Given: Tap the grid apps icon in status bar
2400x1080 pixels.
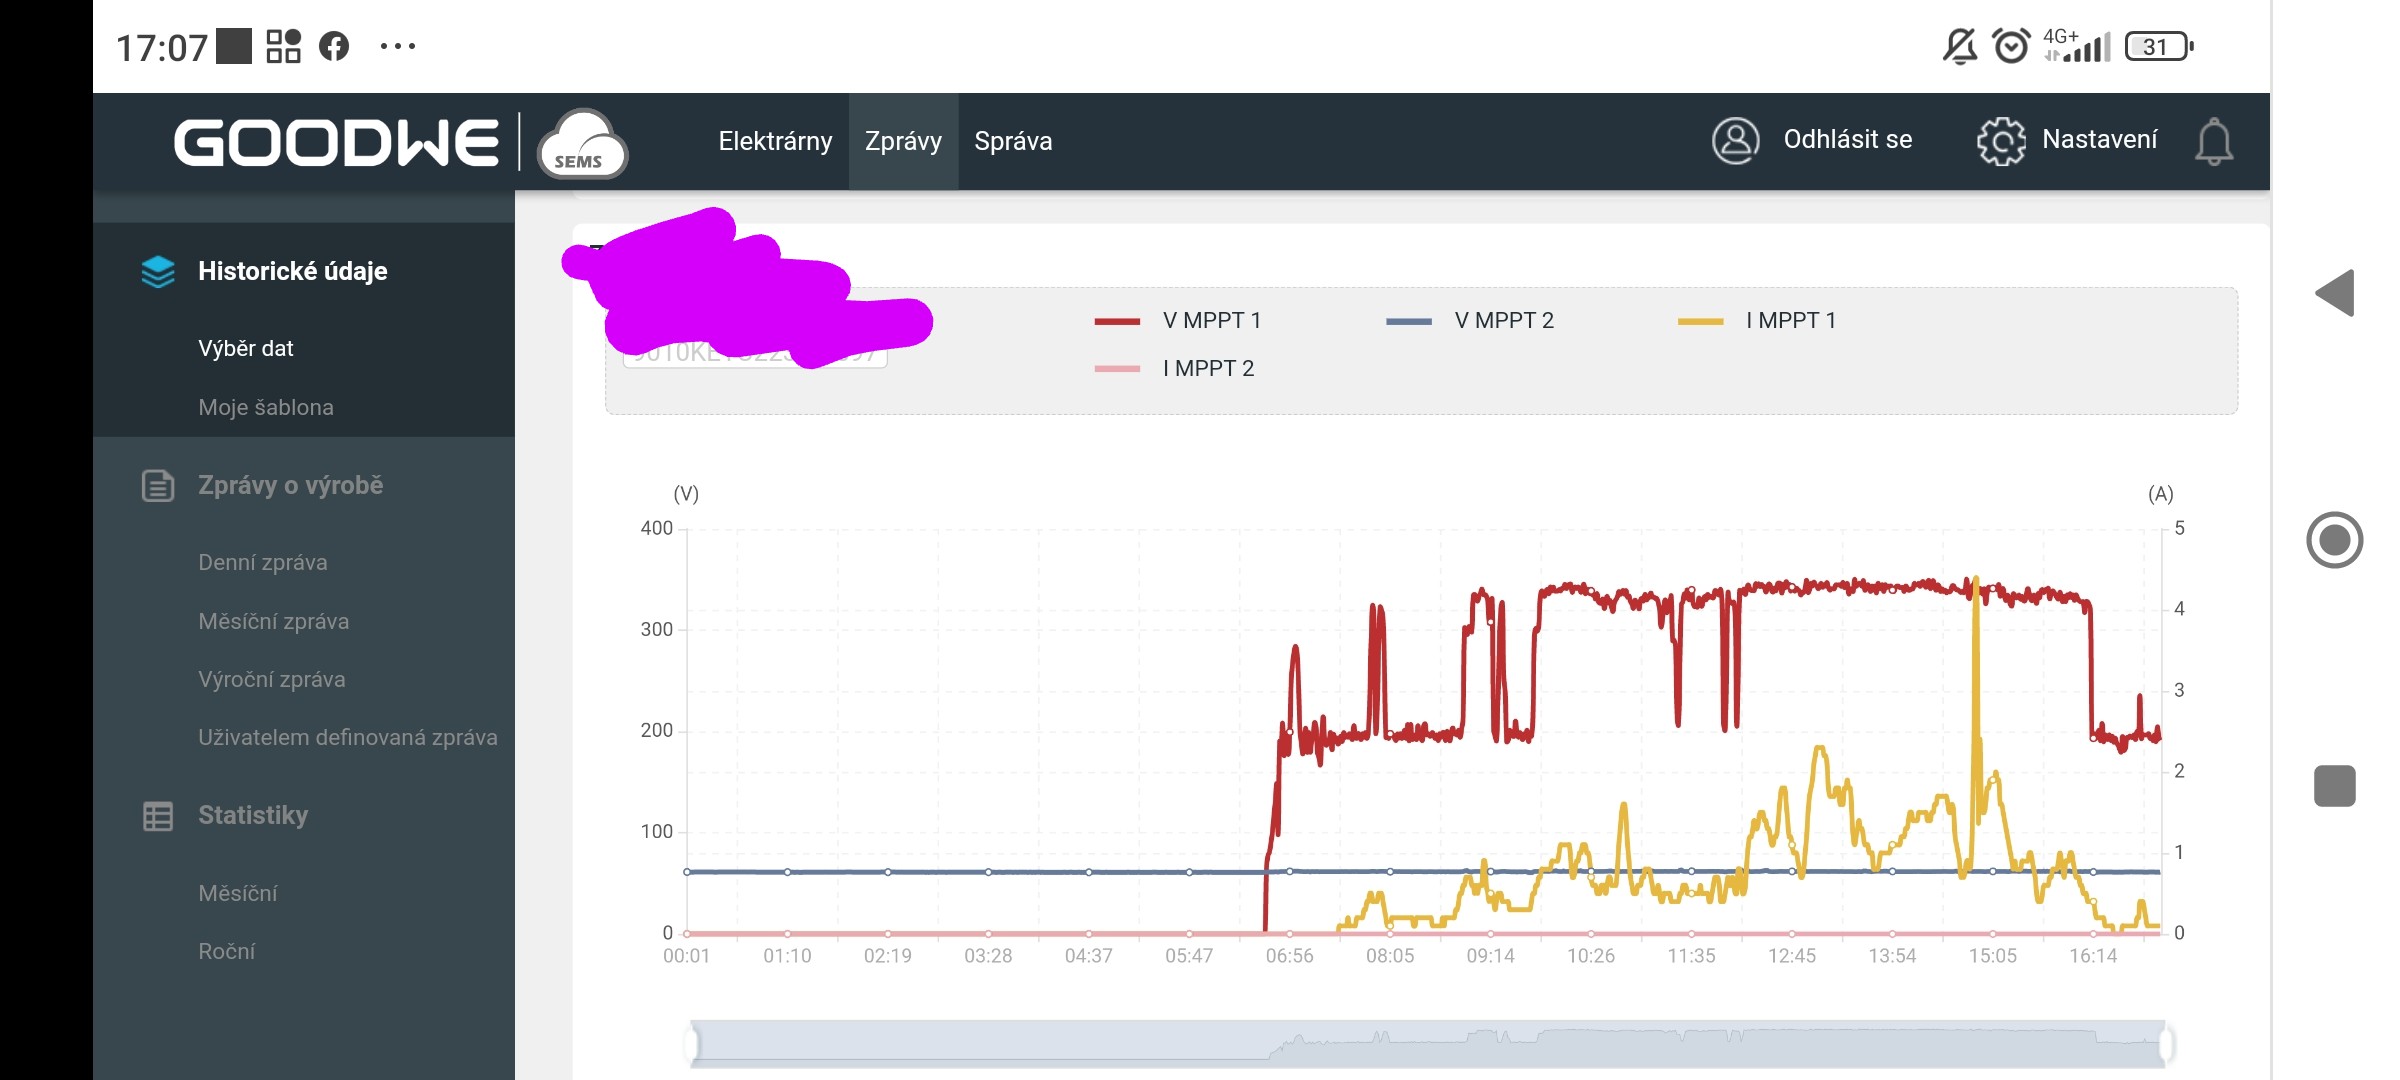Looking at the screenshot, I should [284, 46].
